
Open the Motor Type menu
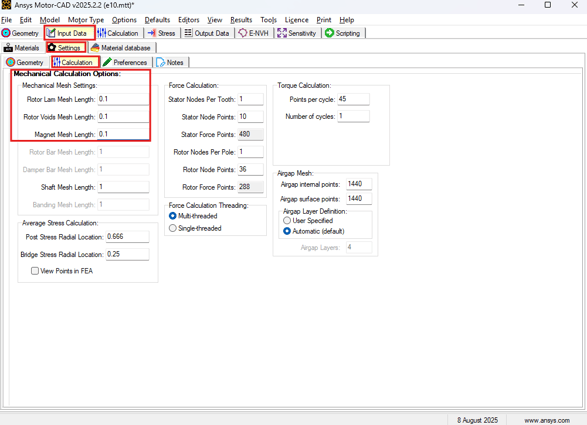pos(86,20)
